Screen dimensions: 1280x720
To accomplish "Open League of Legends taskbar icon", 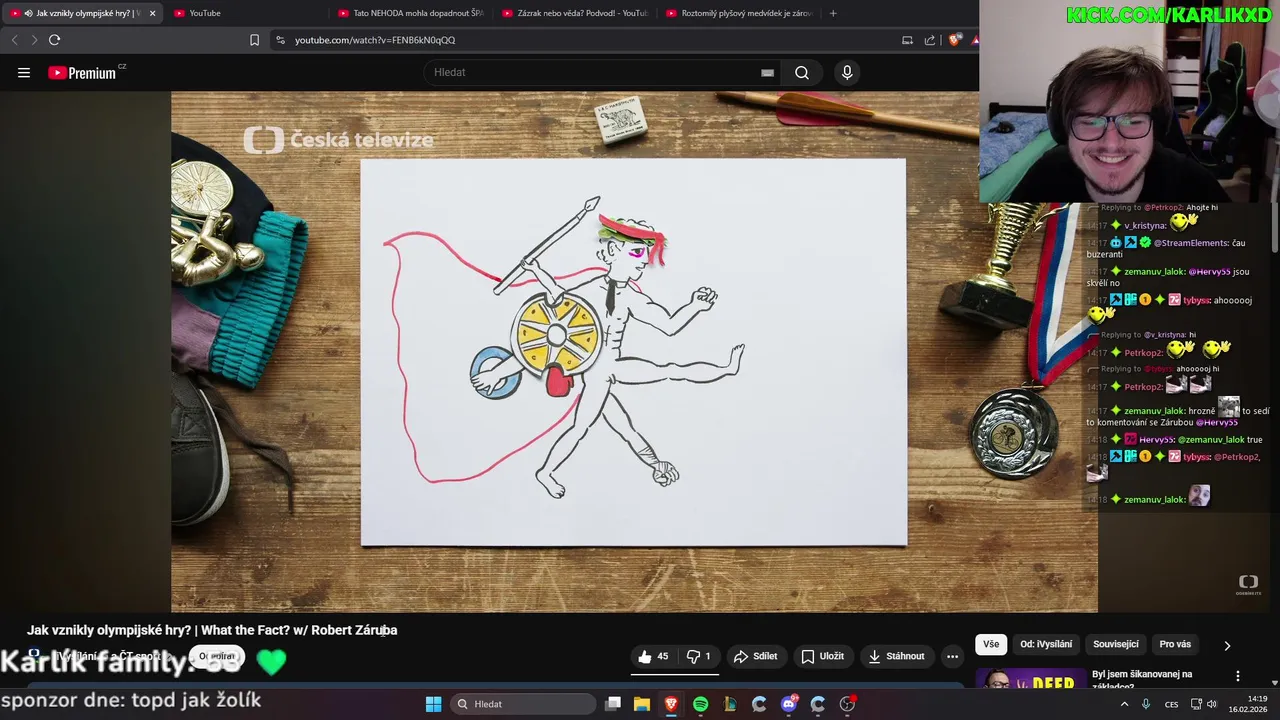I will coord(730,704).
